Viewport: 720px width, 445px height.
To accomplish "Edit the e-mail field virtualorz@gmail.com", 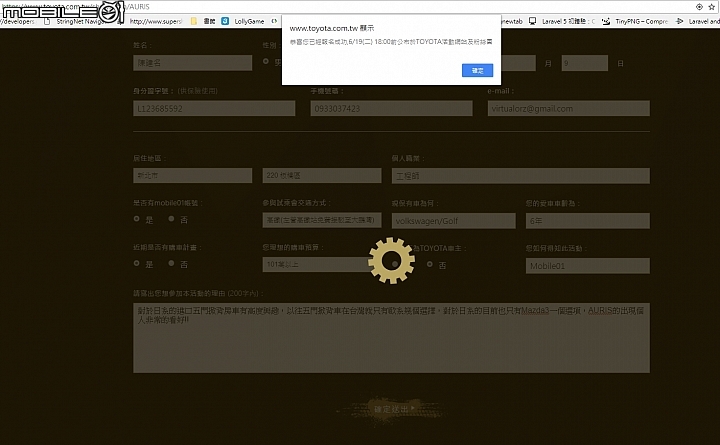I will (x=568, y=108).
